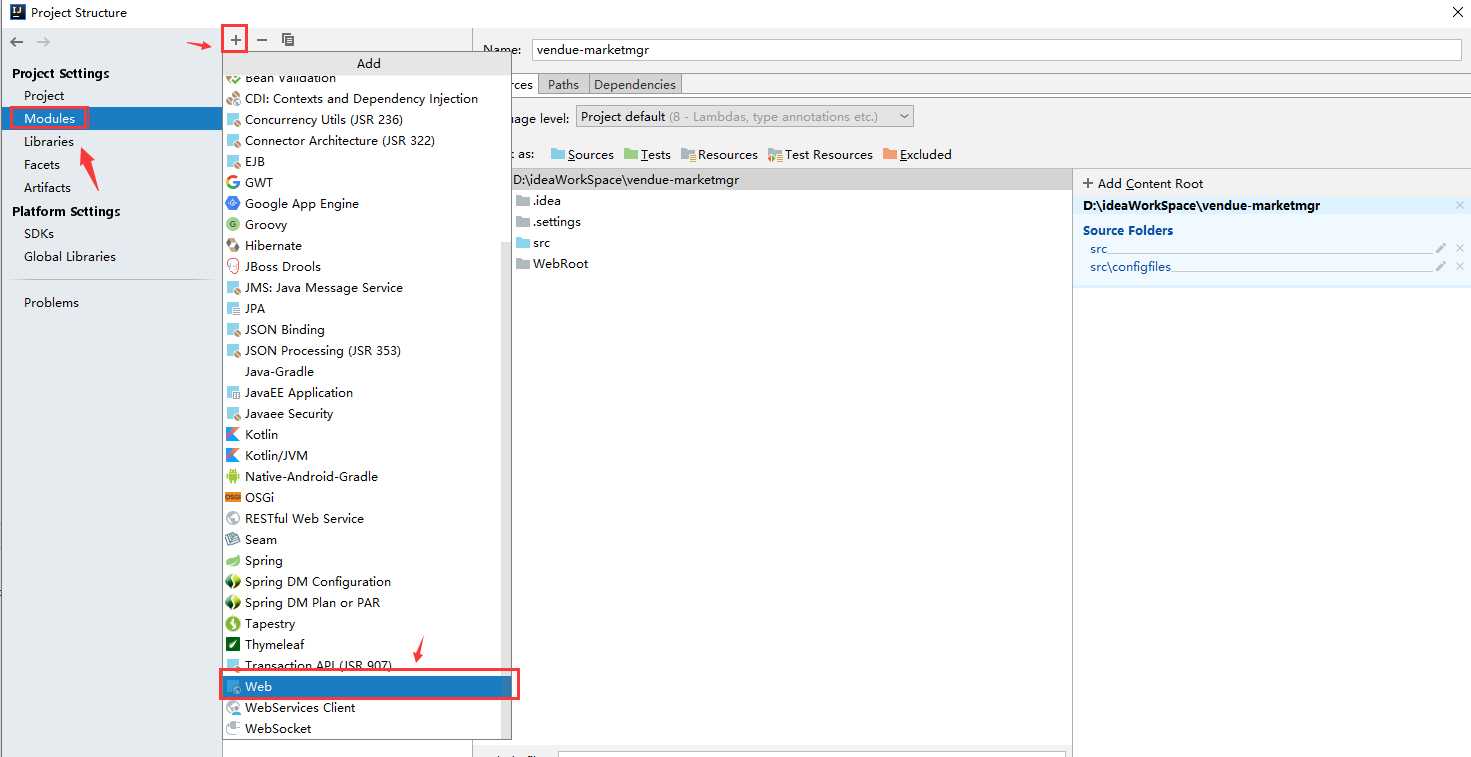The image size is (1471, 757).
Task: Click the Add popup scrollbar
Action: (x=506, y=490)
